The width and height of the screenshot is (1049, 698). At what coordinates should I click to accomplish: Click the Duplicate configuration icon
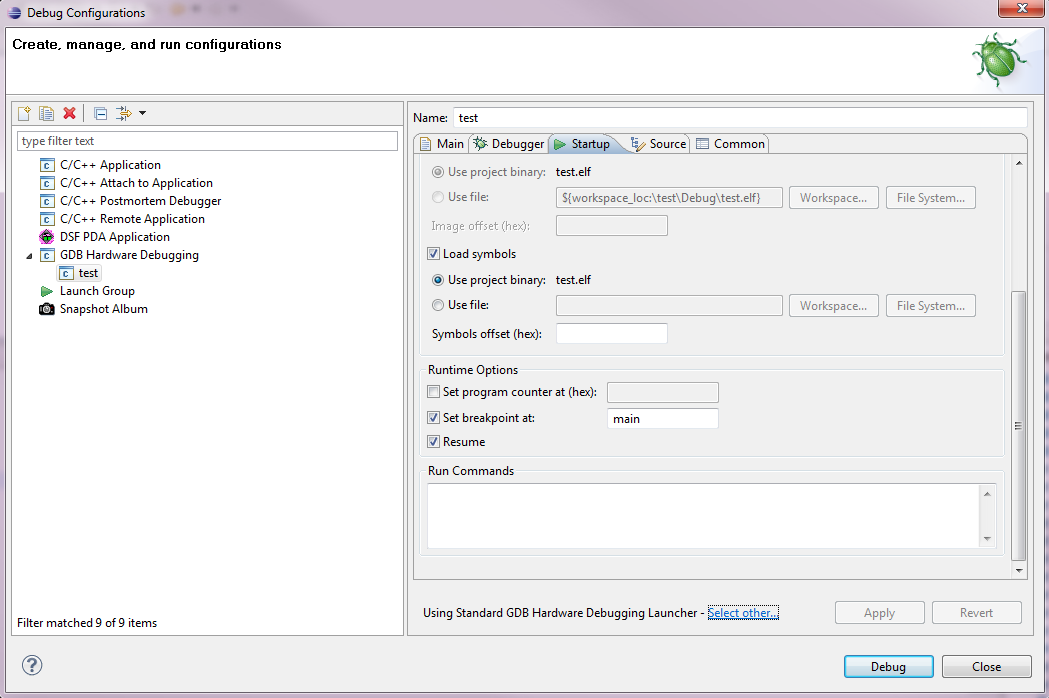click(47, 114)
